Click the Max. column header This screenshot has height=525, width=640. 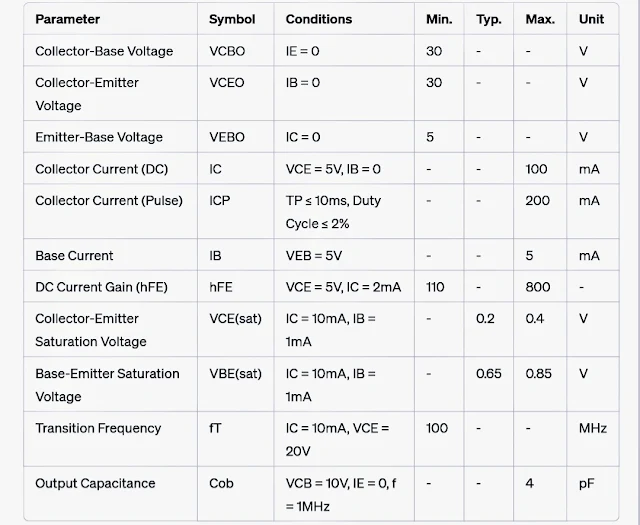point(540,19)
